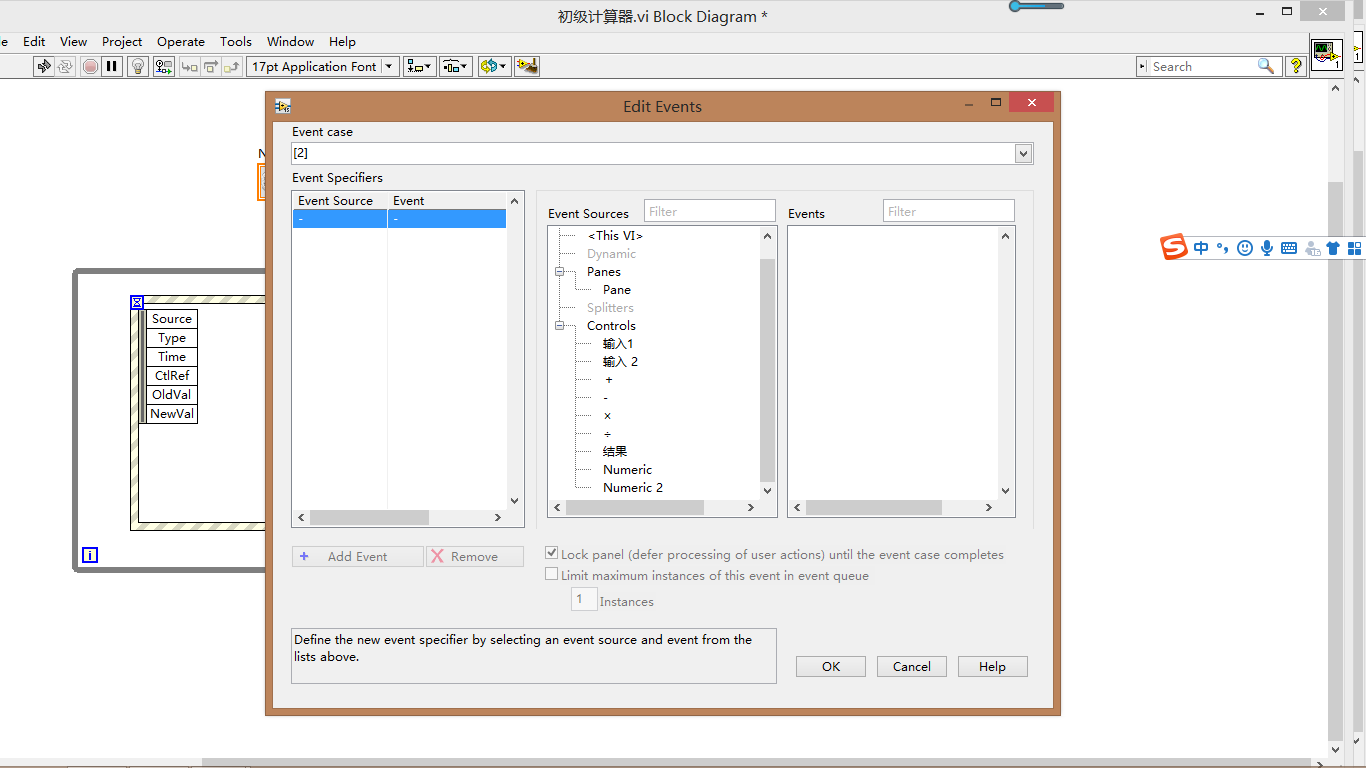Click the Add Event button
Viewport: 1366px width, 768px height.
(x=357, y=556)
